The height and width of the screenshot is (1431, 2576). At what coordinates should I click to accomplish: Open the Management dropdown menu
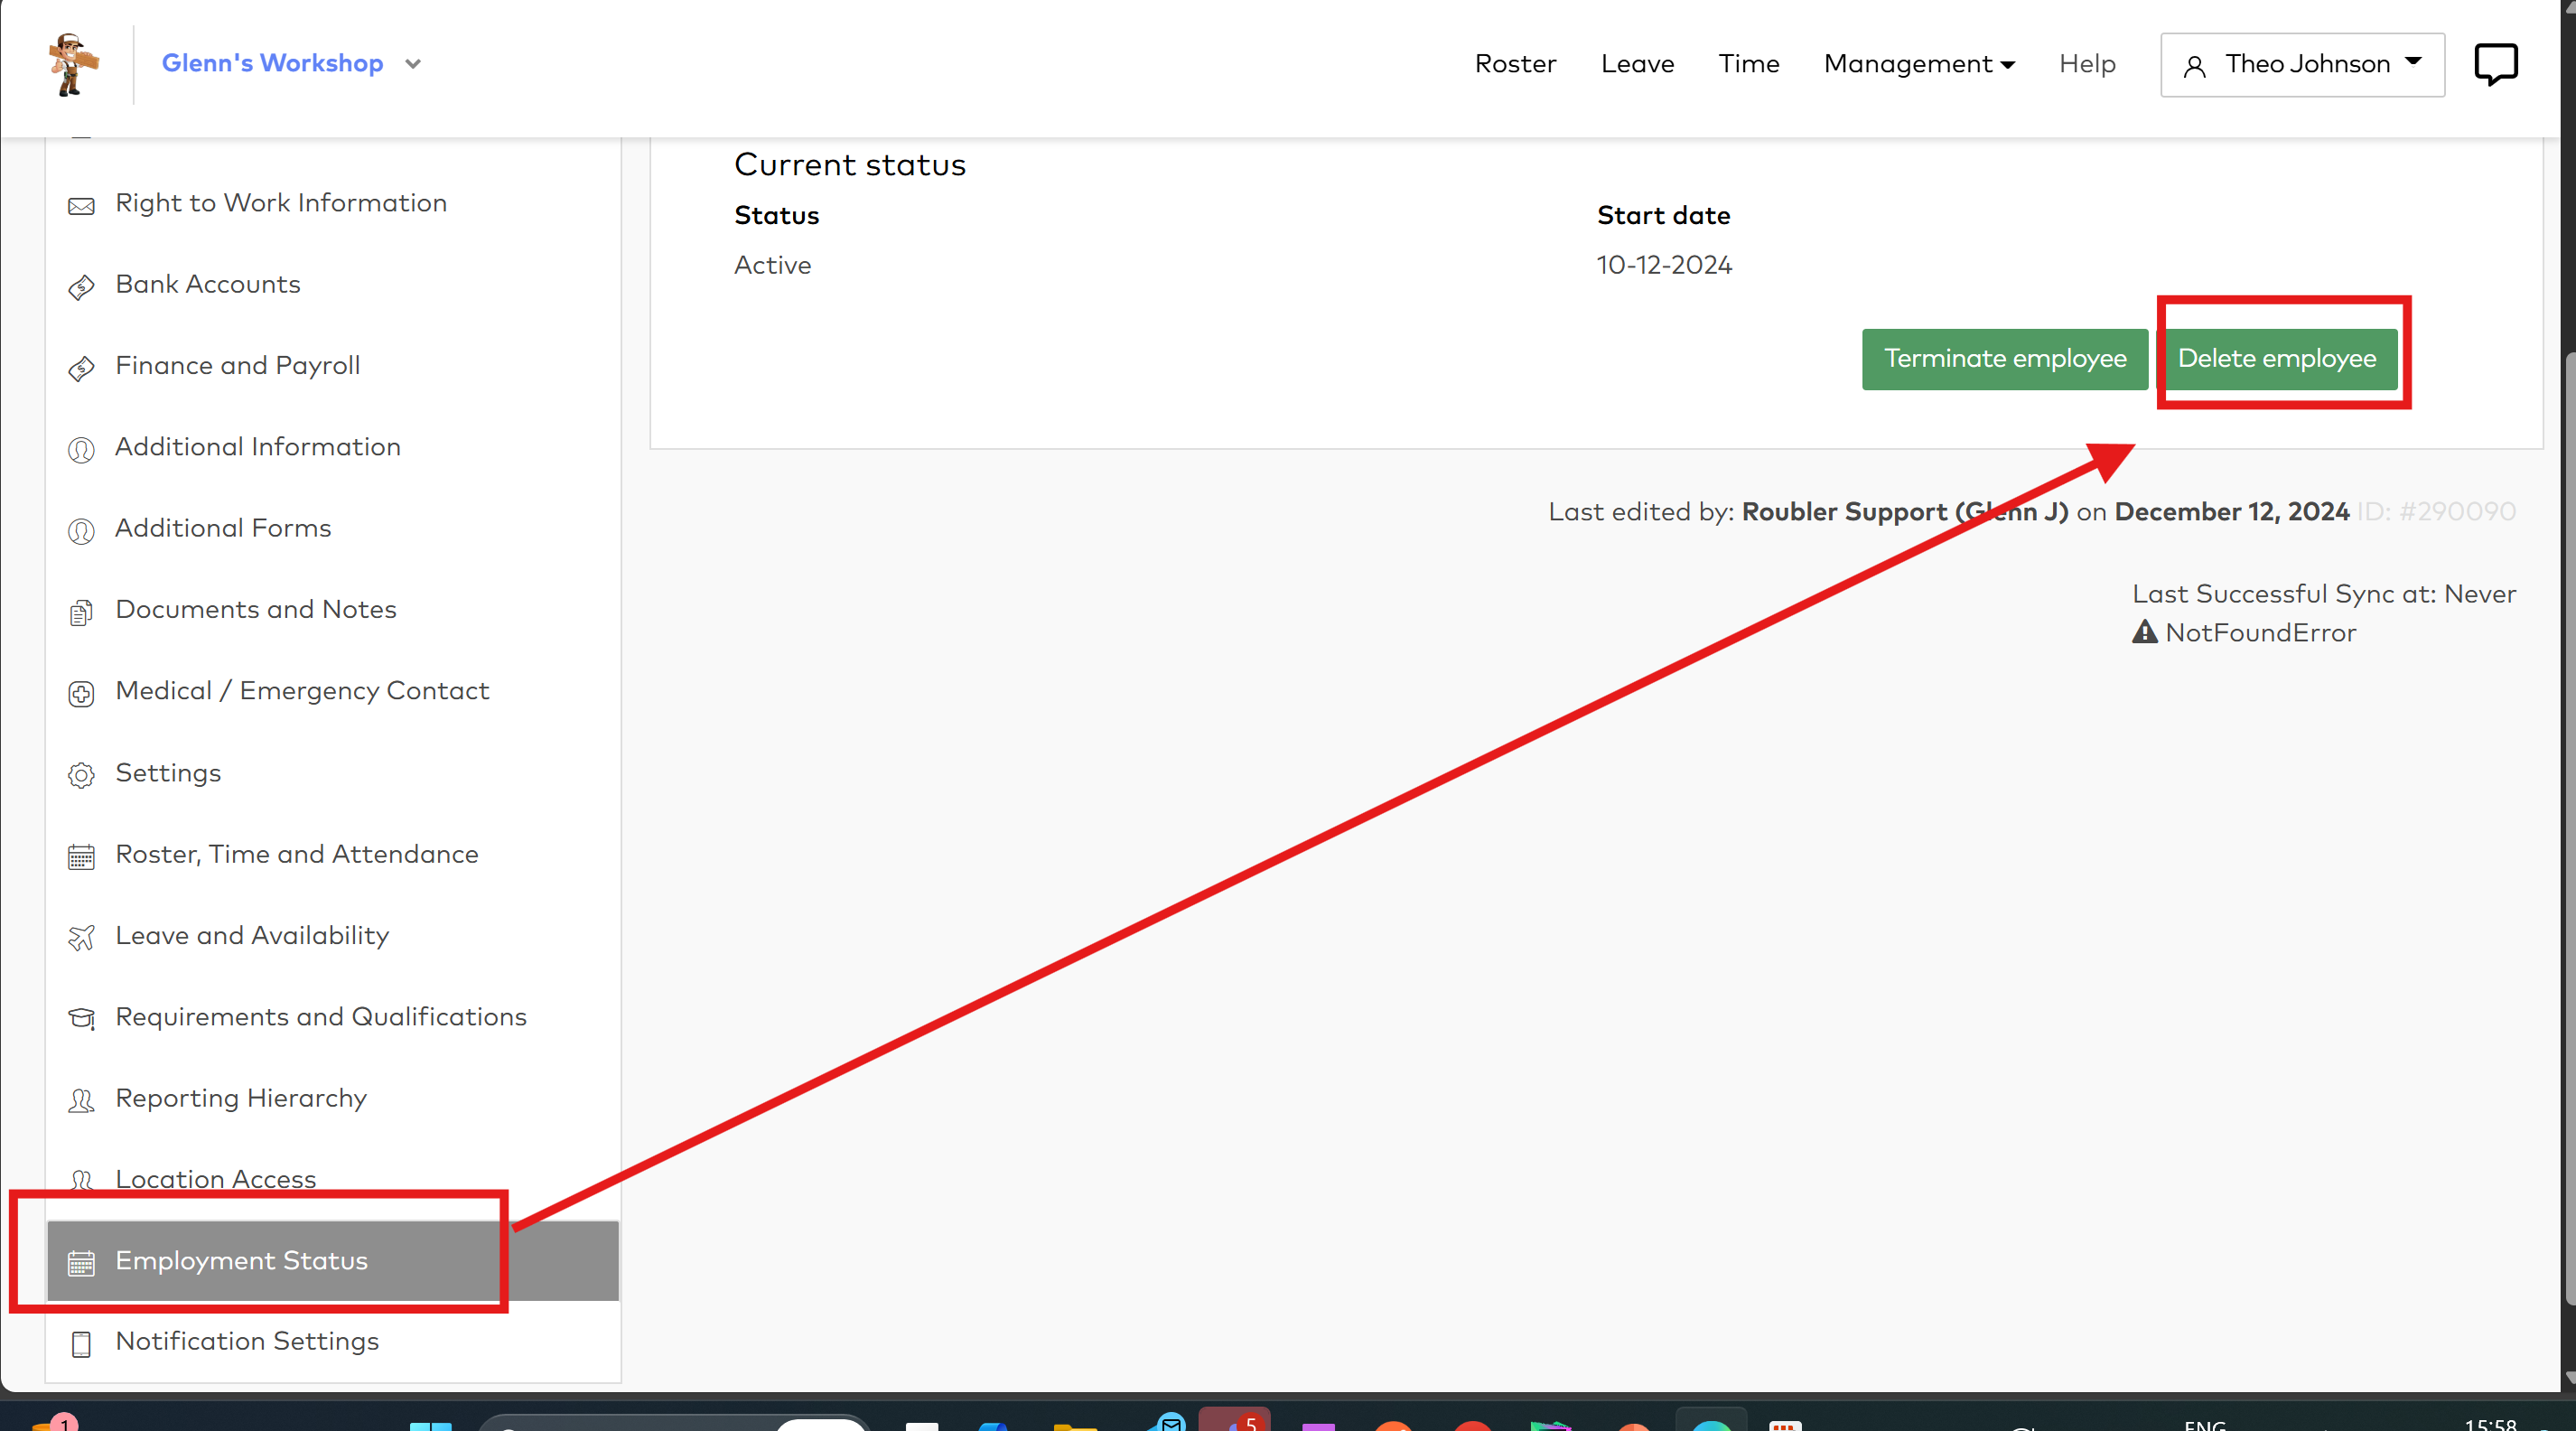pyautogui.click(x=1918, y=64)
